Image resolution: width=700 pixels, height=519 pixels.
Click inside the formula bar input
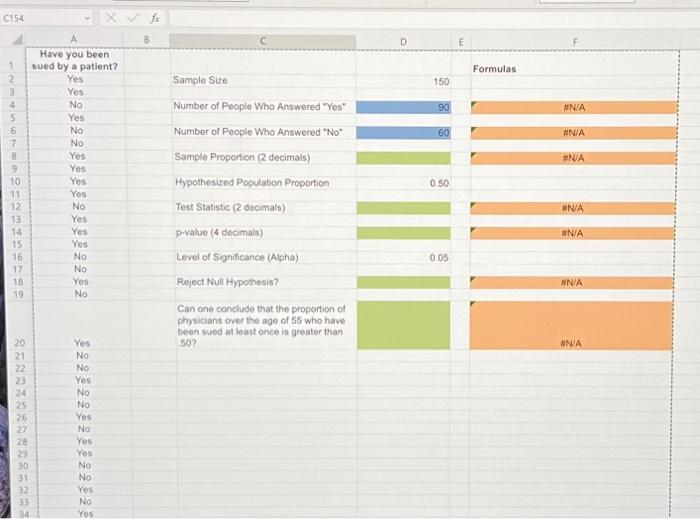[x=433, y=19]
